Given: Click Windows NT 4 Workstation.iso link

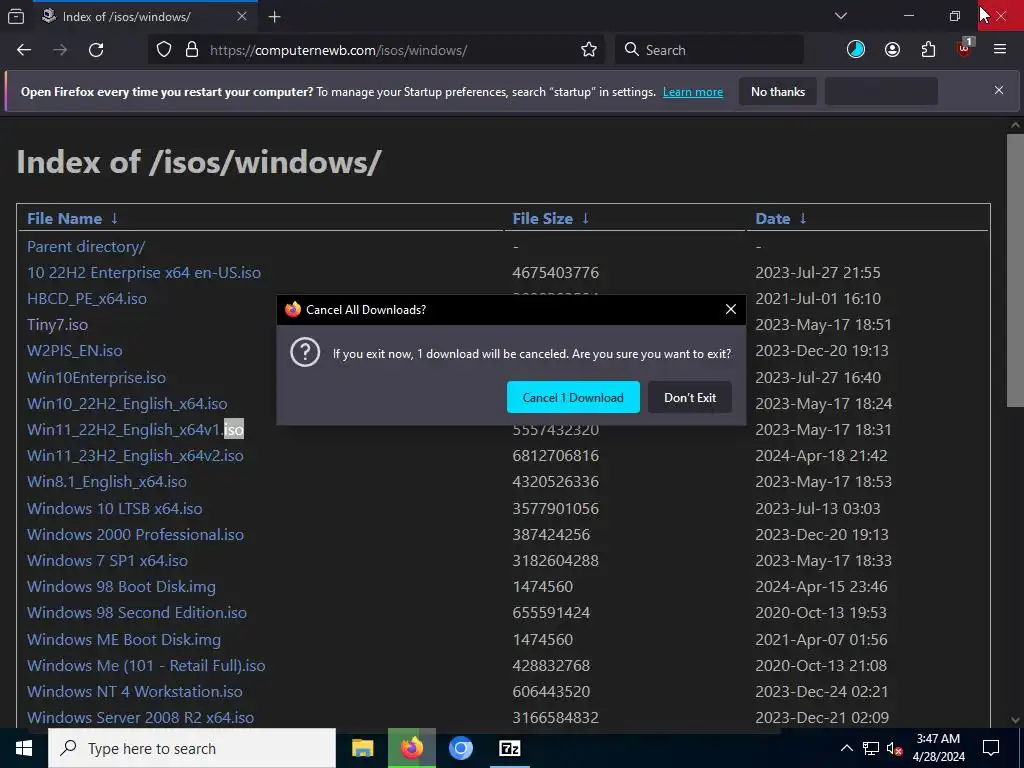Looking at the screenshot, I should click(135, 692).
